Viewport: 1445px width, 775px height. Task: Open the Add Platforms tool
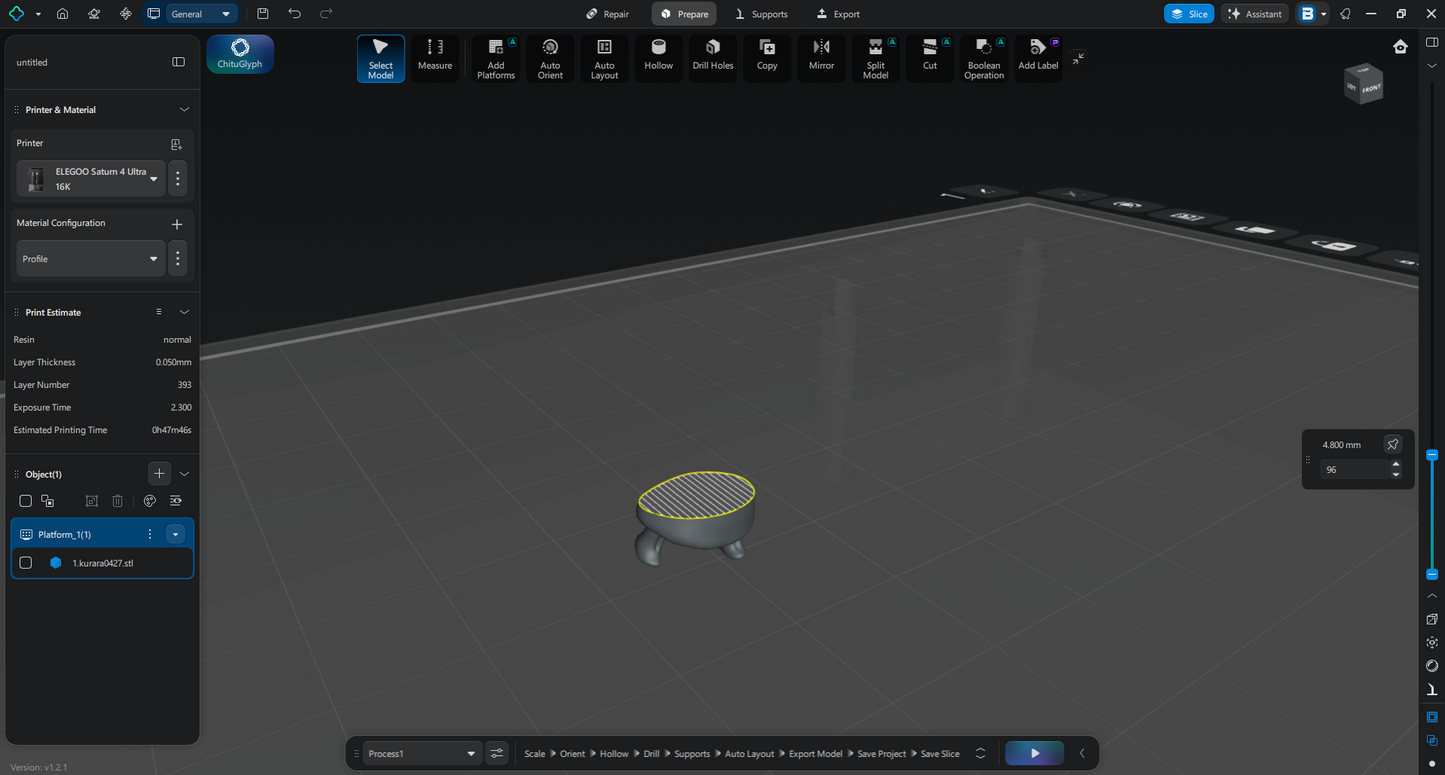[496, 59]
